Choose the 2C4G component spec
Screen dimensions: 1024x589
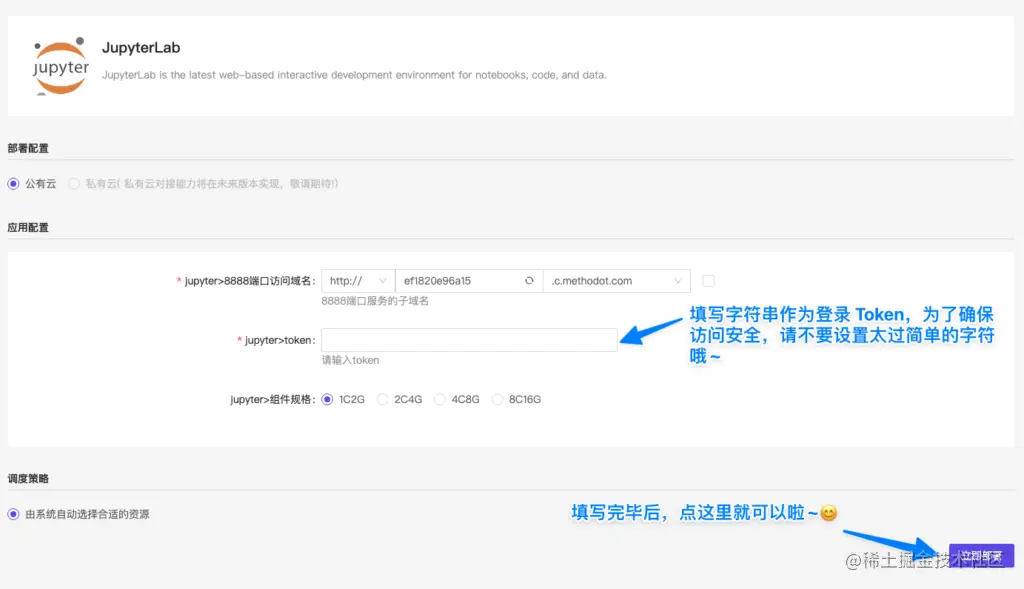pos(383,399)
